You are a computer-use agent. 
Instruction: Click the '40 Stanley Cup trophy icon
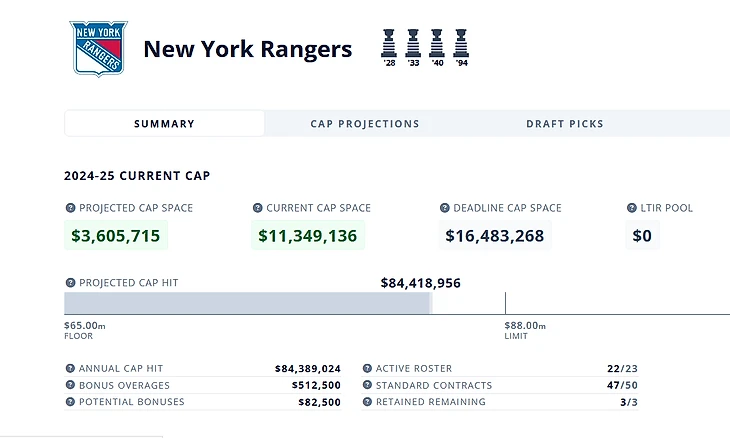tap(437, 44)
